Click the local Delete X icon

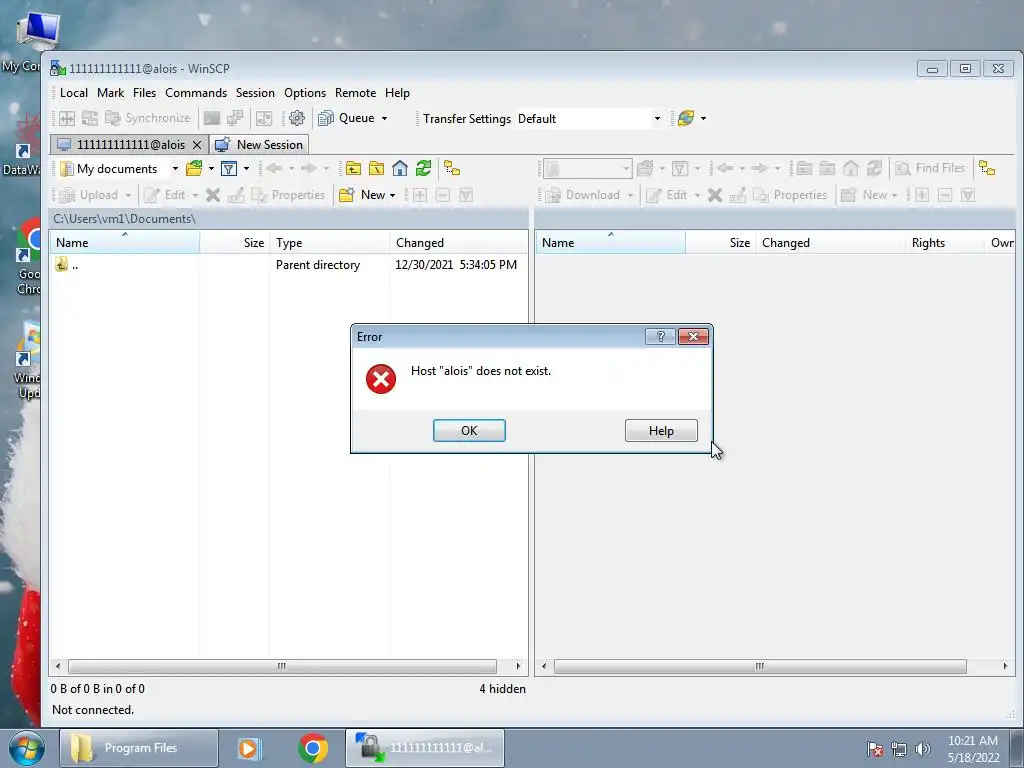pos(213,195)
